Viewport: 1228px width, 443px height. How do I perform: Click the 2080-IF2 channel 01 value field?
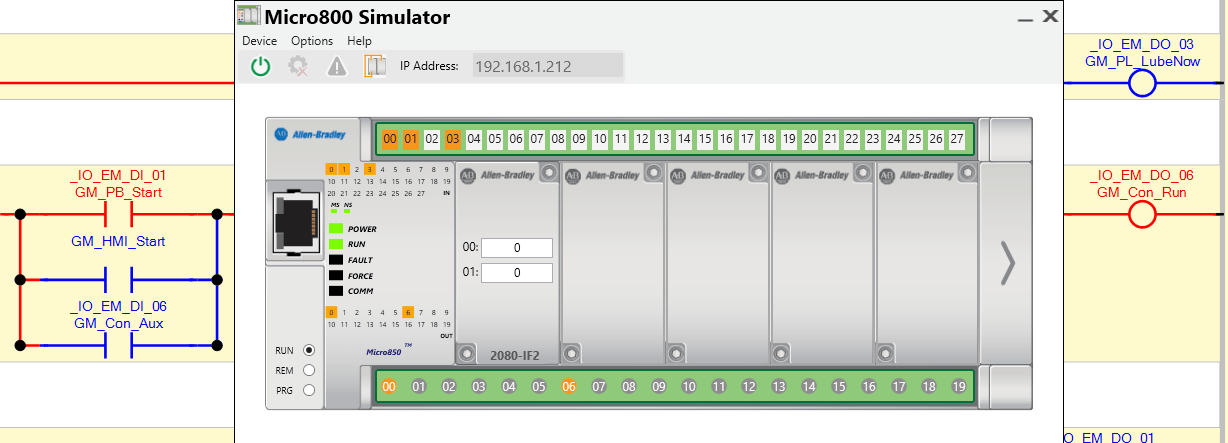[x=516, y=273]
